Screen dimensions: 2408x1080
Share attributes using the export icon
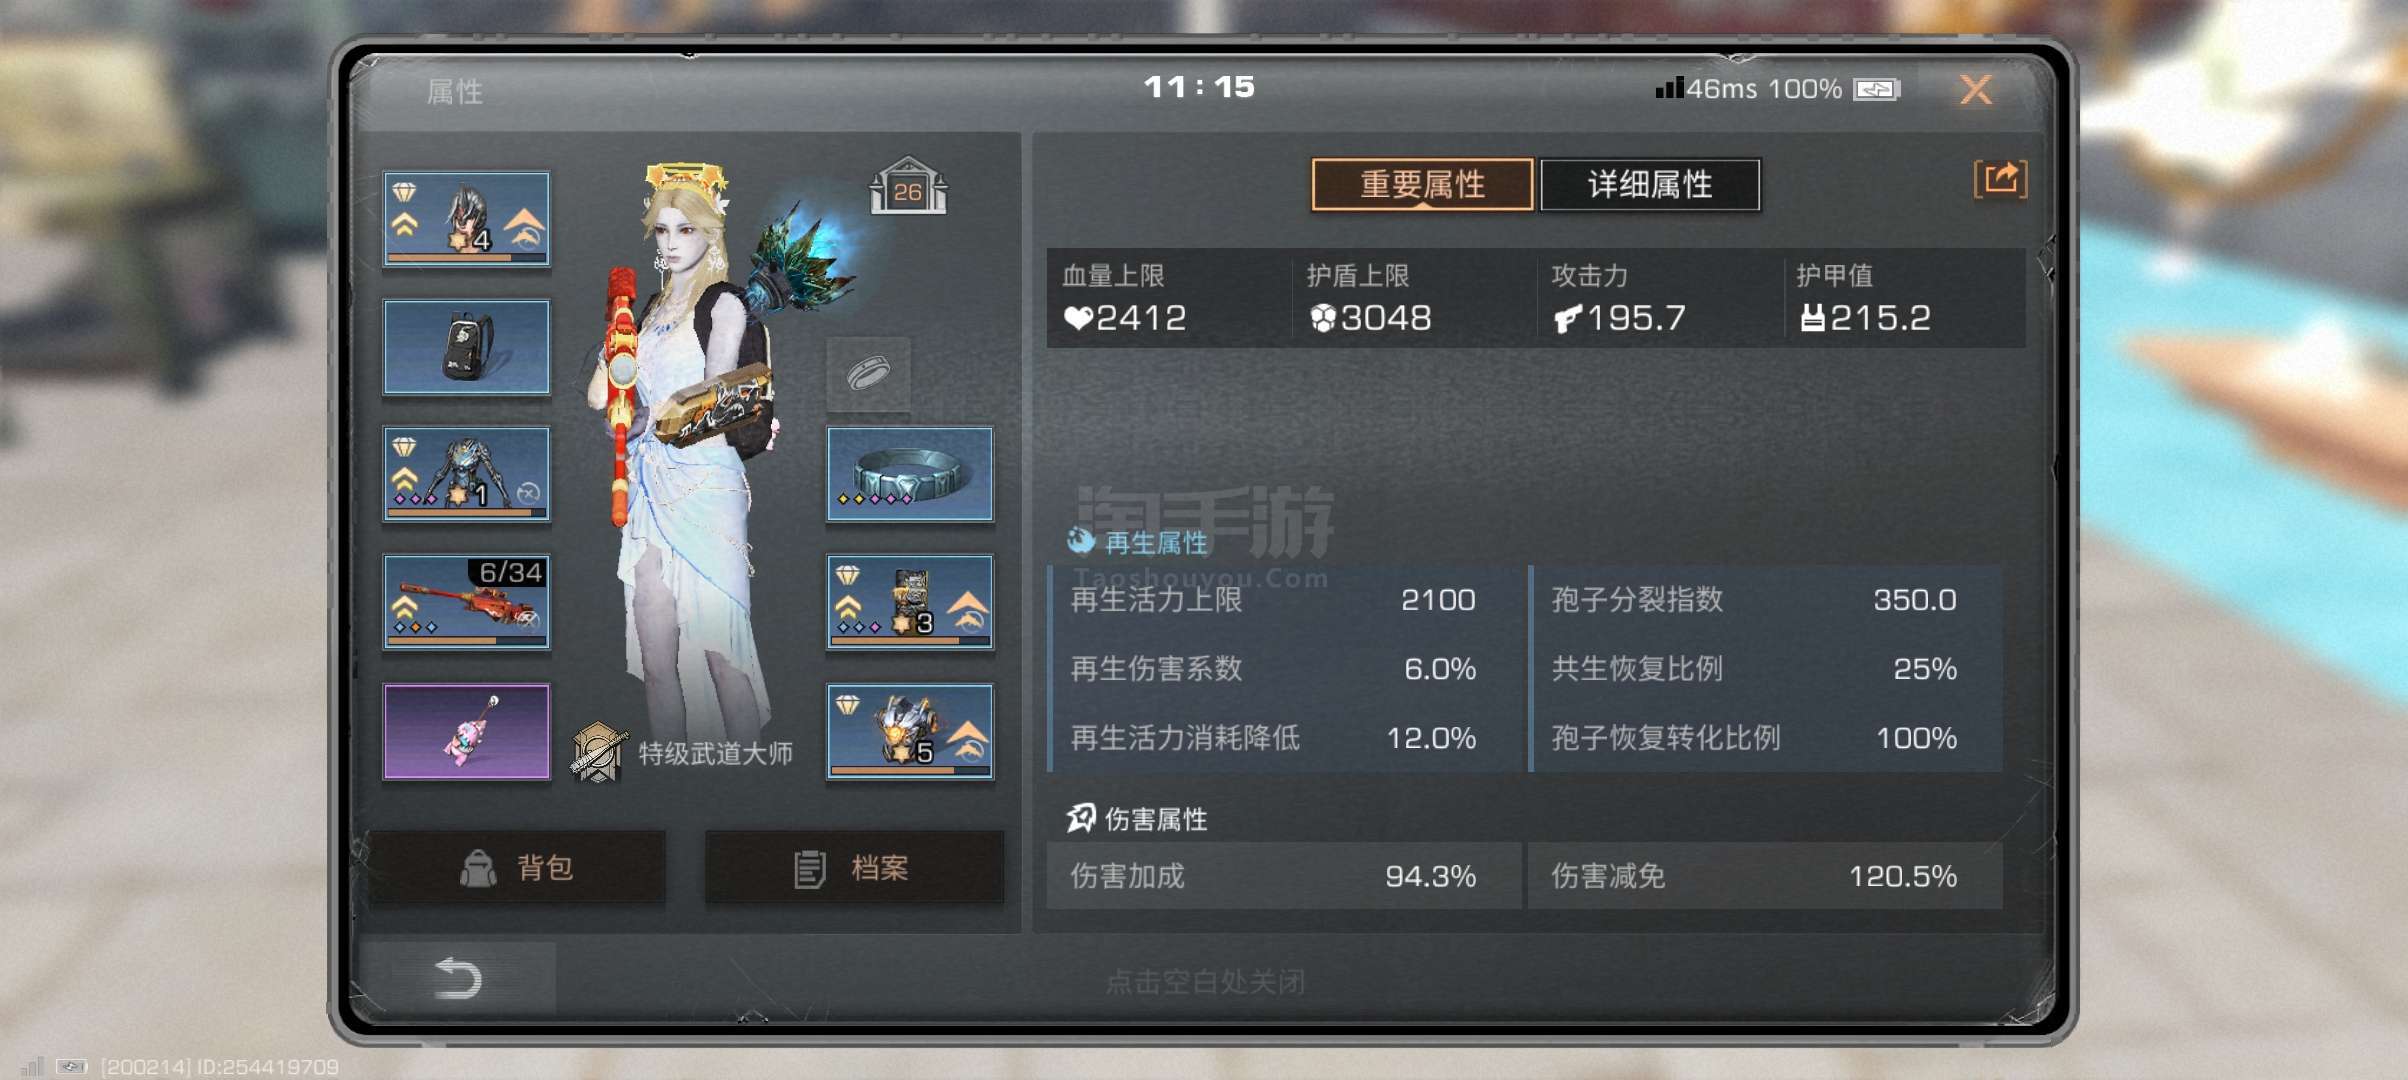point(2000,180)
